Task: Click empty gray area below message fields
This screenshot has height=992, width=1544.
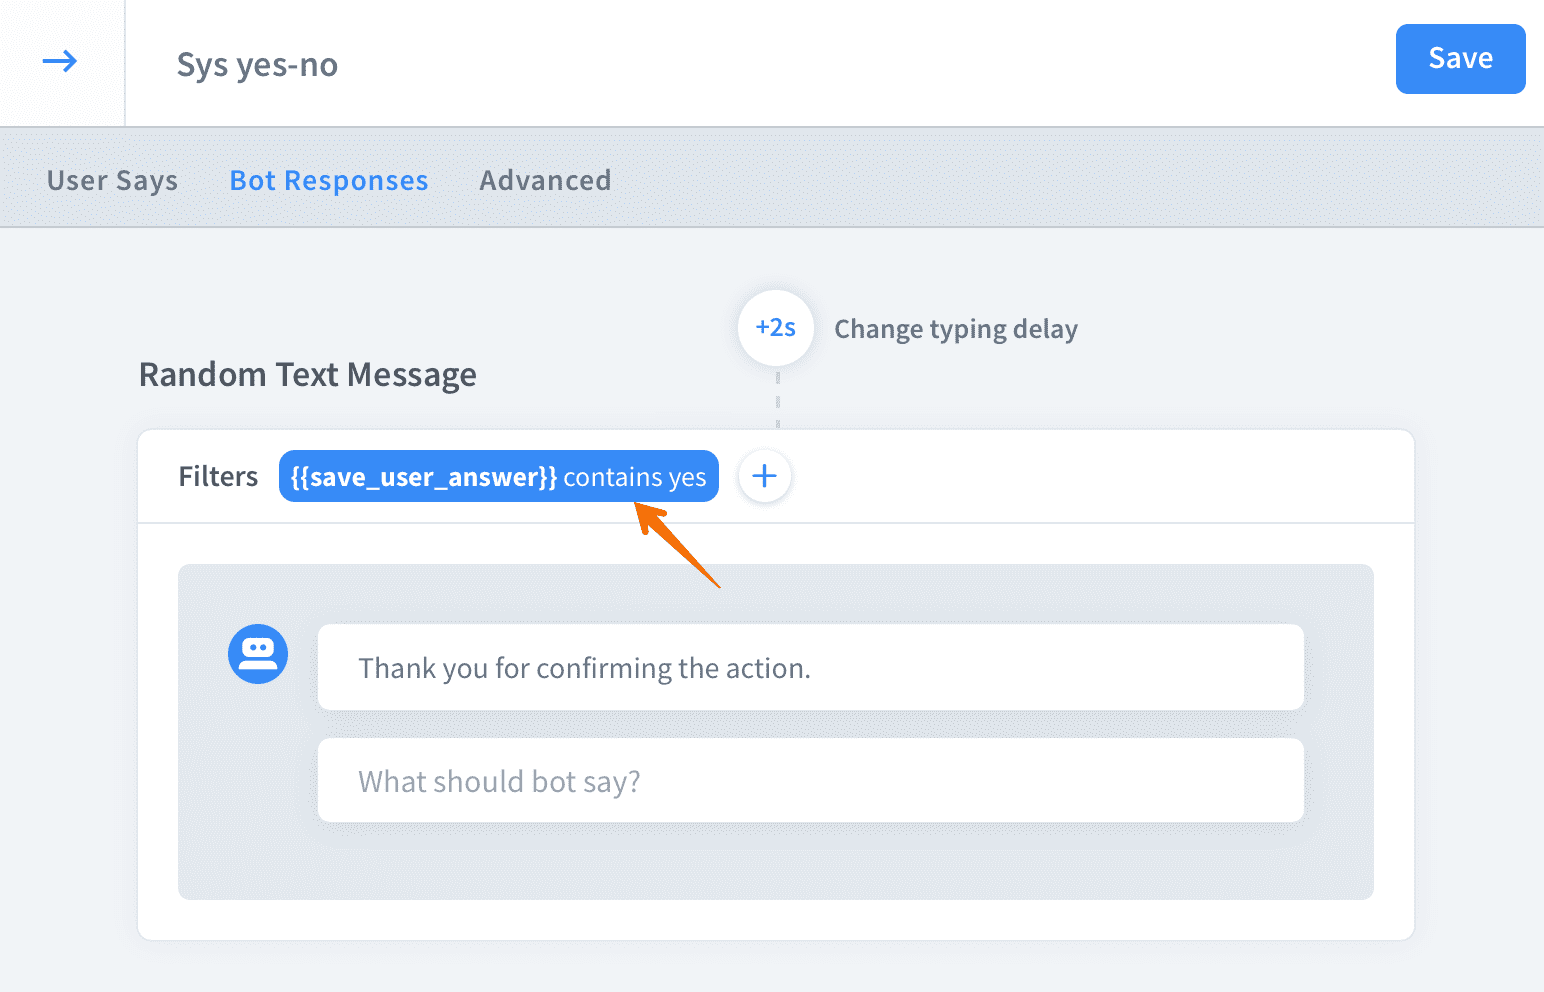Action: tap(775, 862)
